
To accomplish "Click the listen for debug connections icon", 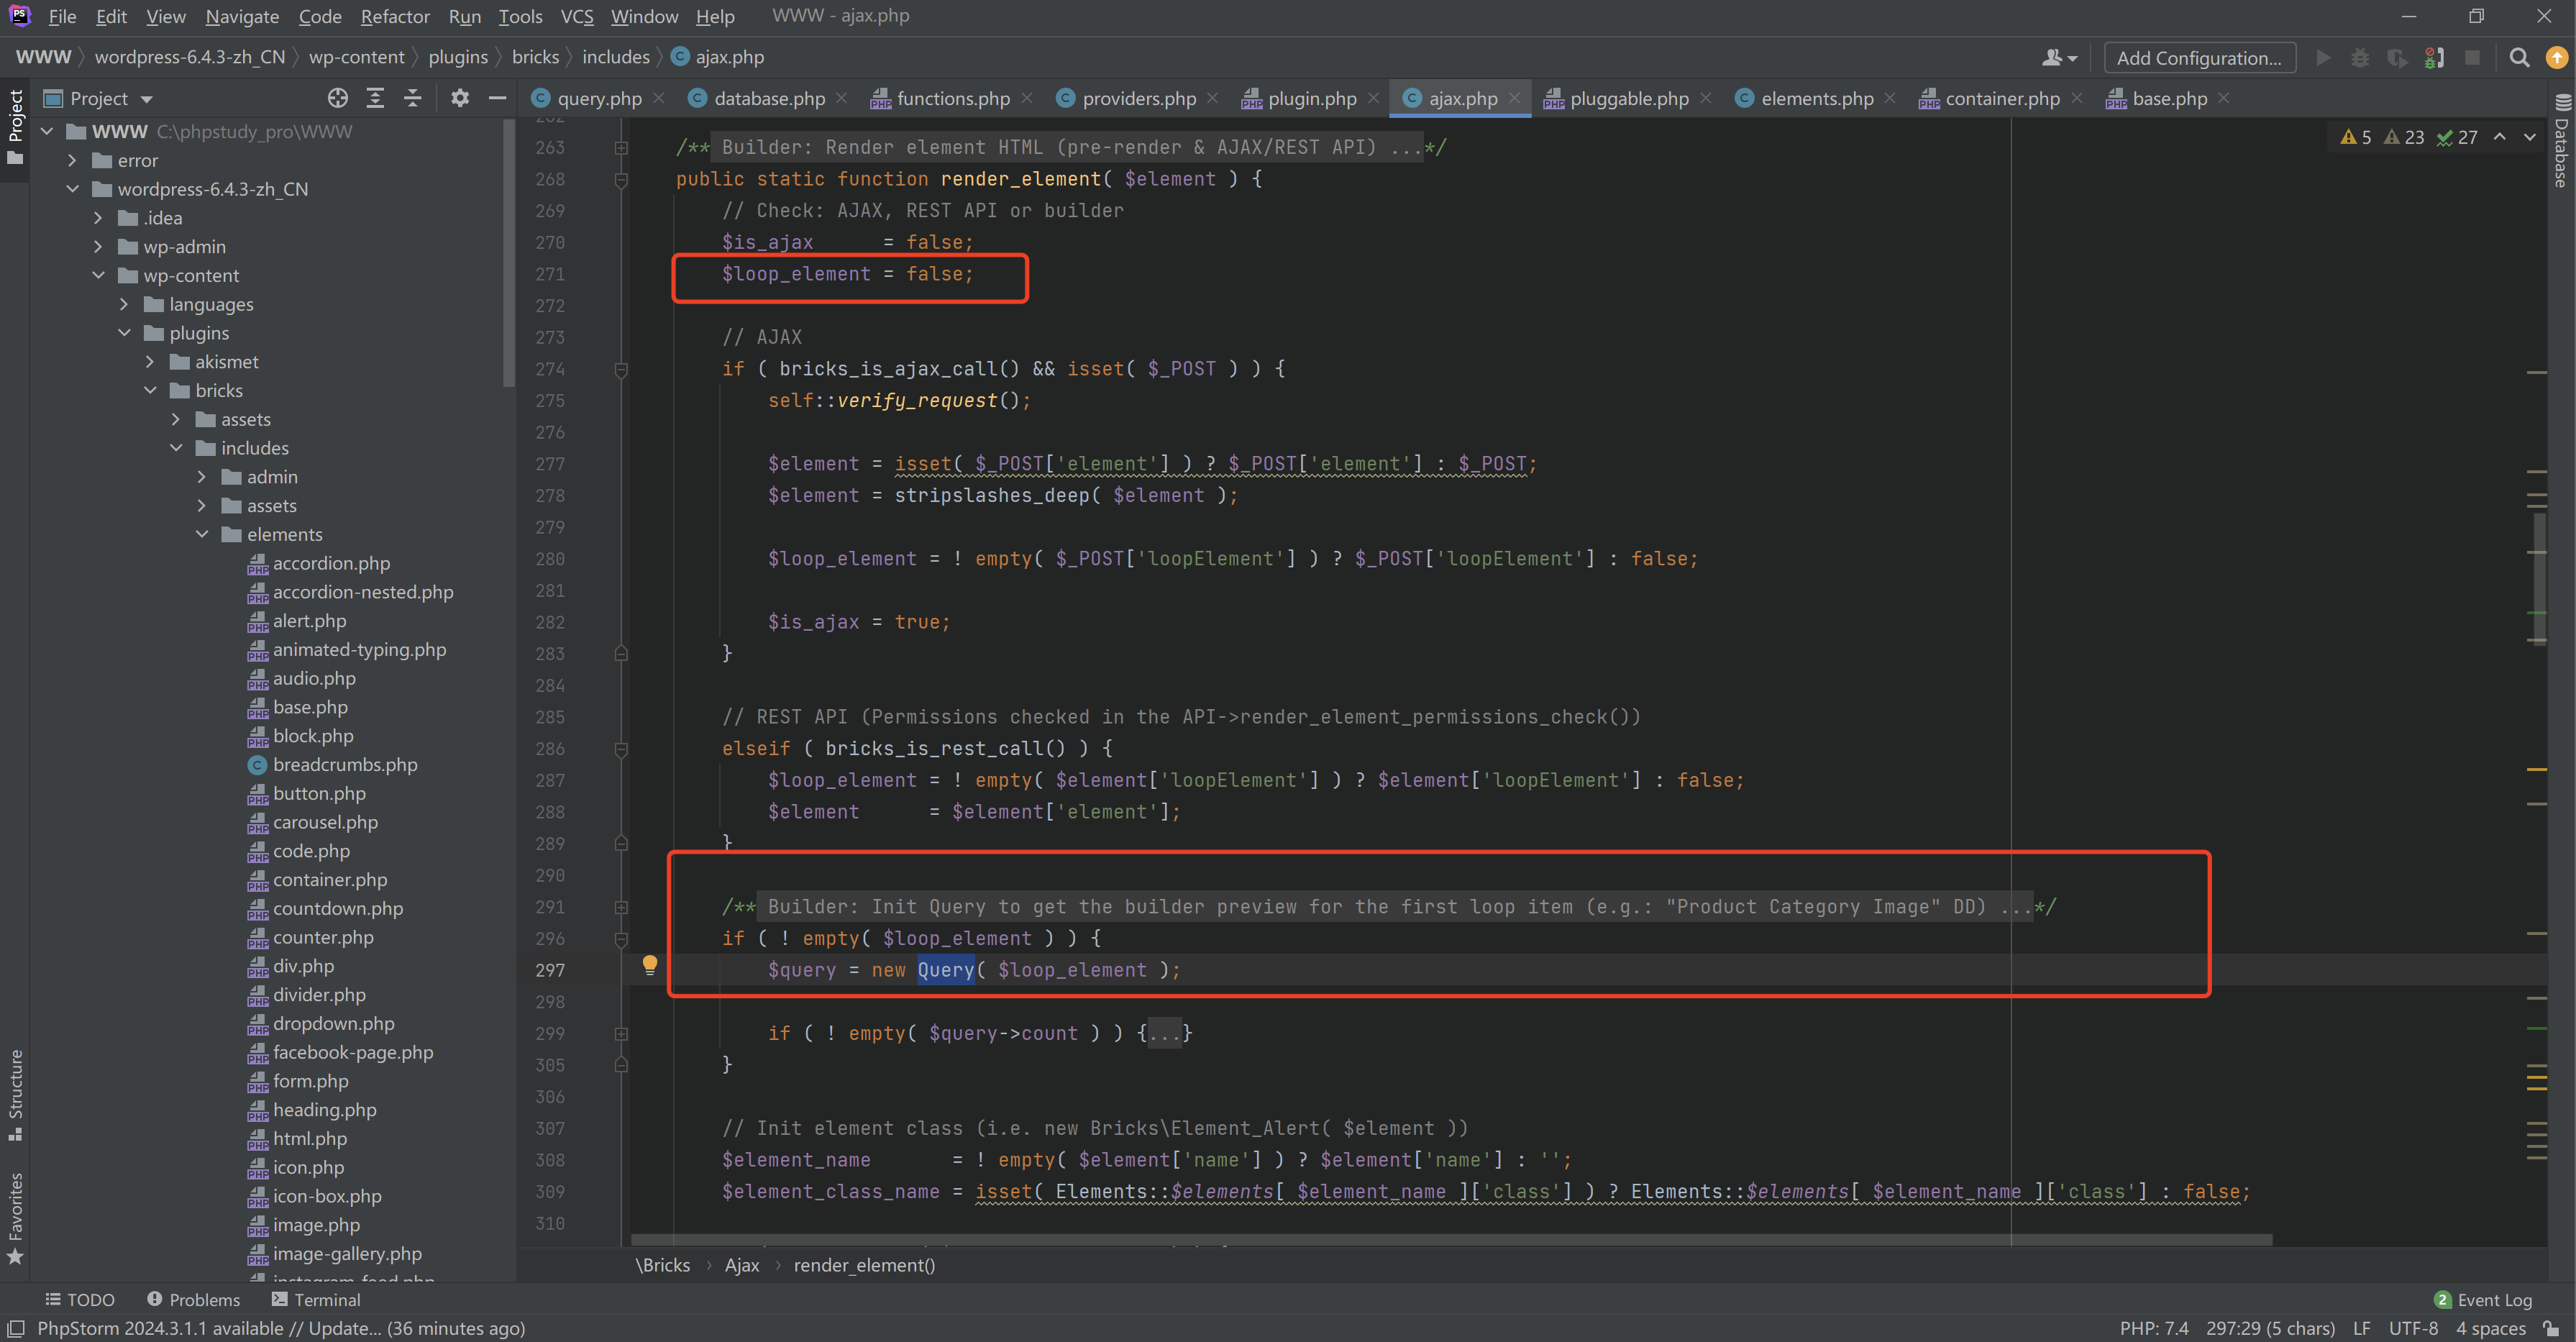I will 2434,58.
